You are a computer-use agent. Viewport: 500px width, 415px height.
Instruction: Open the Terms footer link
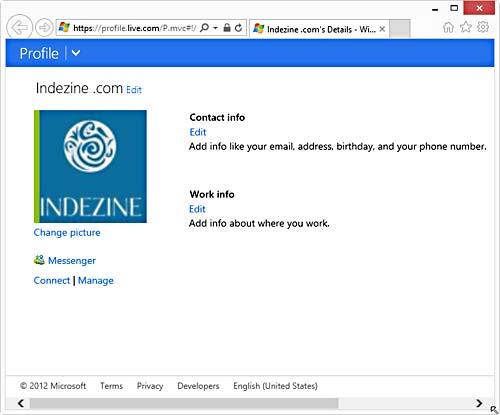(112, 386)
